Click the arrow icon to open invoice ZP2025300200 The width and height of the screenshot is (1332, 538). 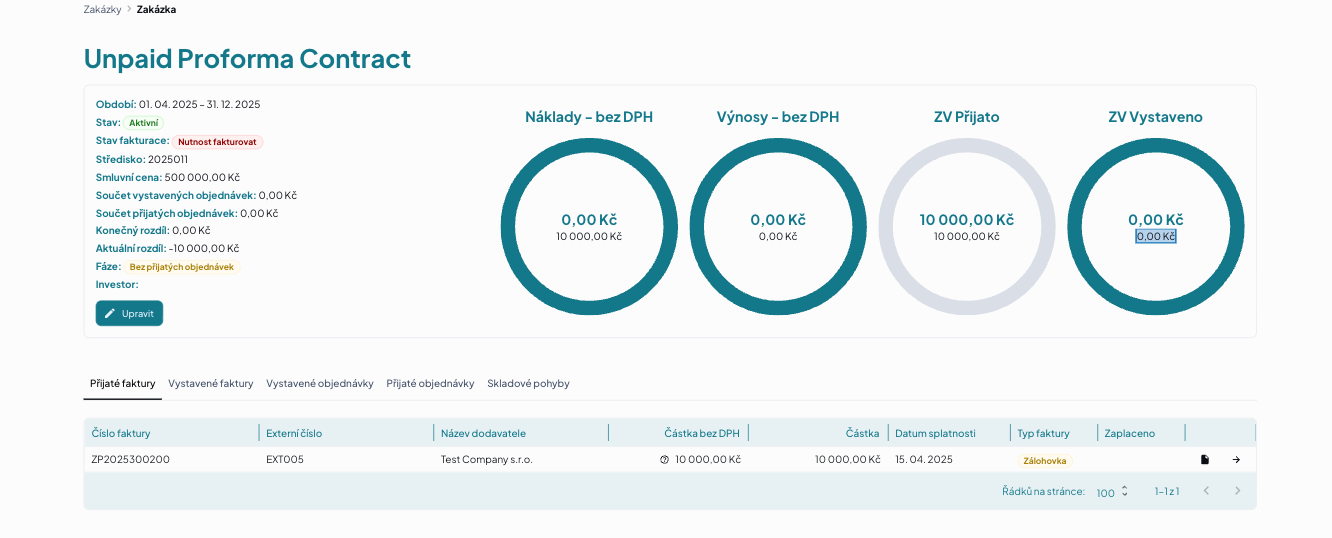[1236, 460]
